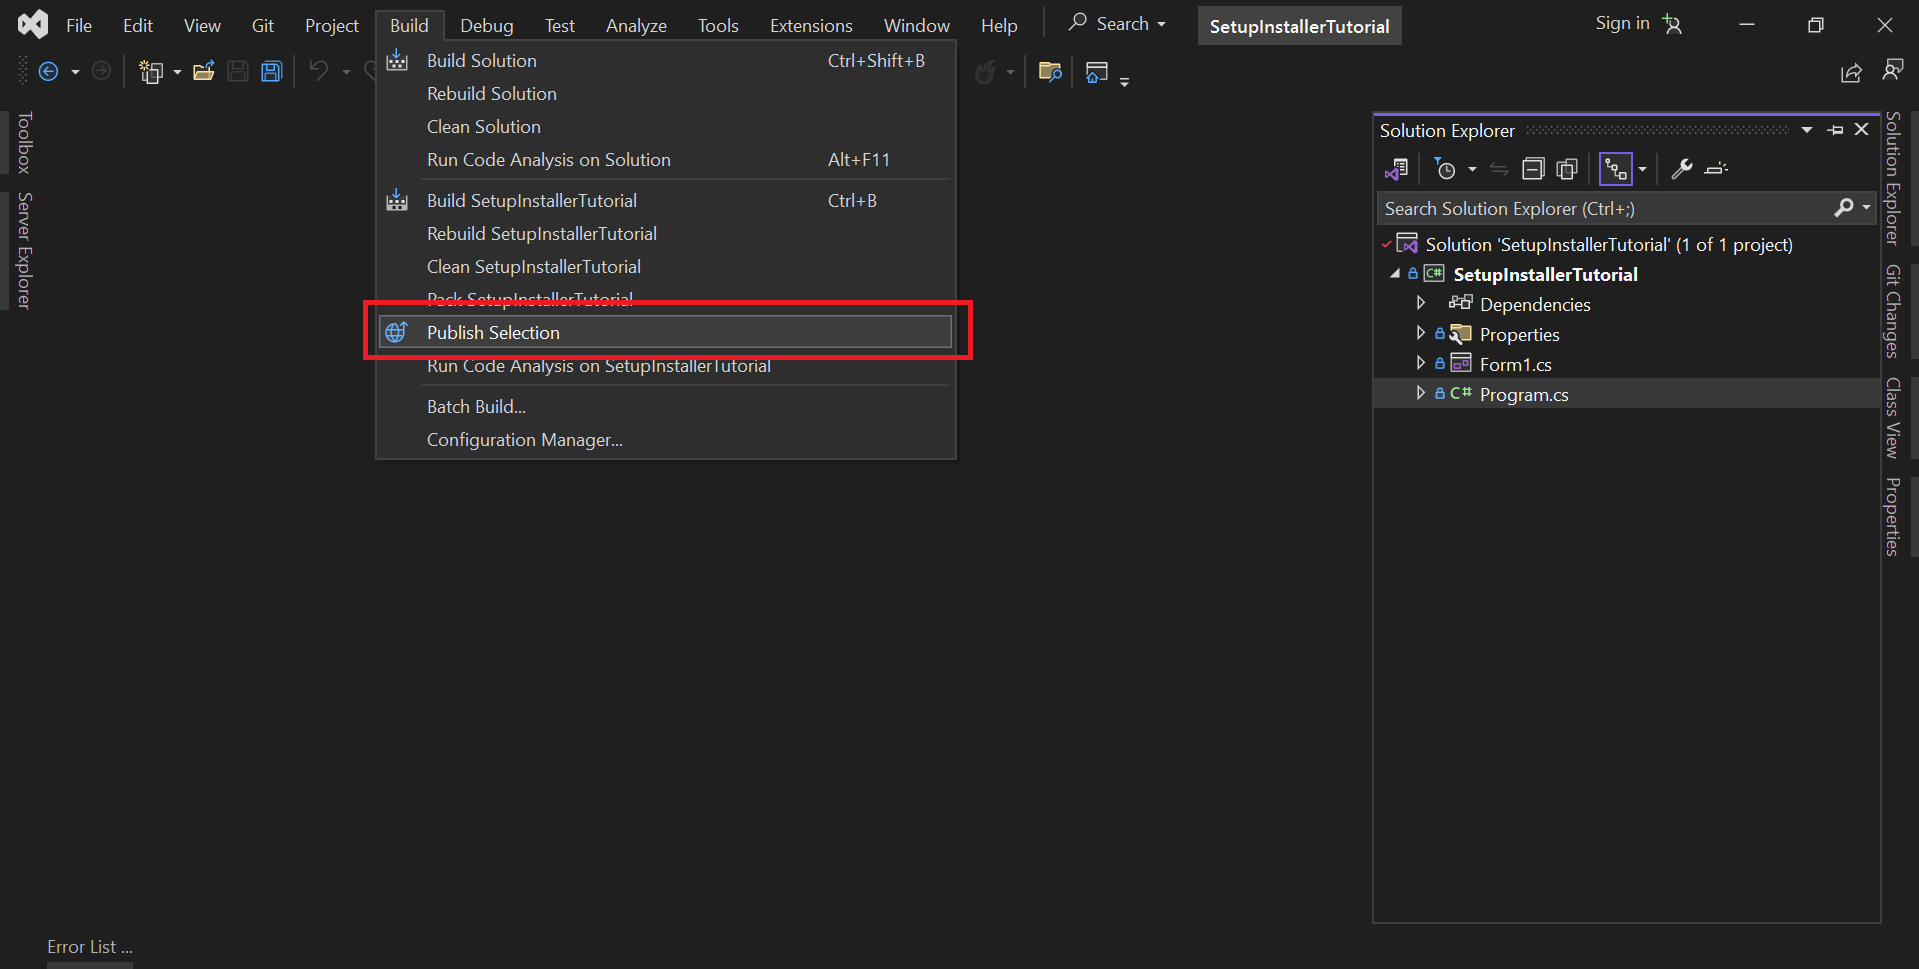Toggle the nested tree view button
The image size is (1919, 969).
[1616, 169]
